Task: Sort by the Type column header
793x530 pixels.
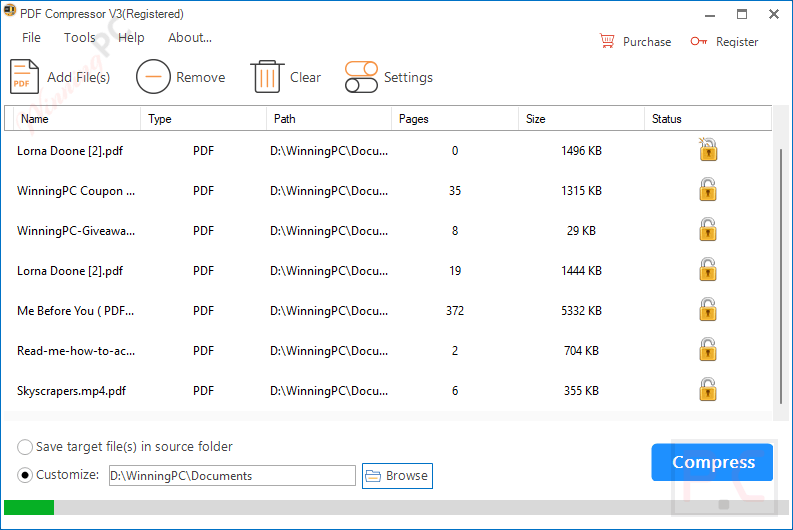Action: point(203,119)
